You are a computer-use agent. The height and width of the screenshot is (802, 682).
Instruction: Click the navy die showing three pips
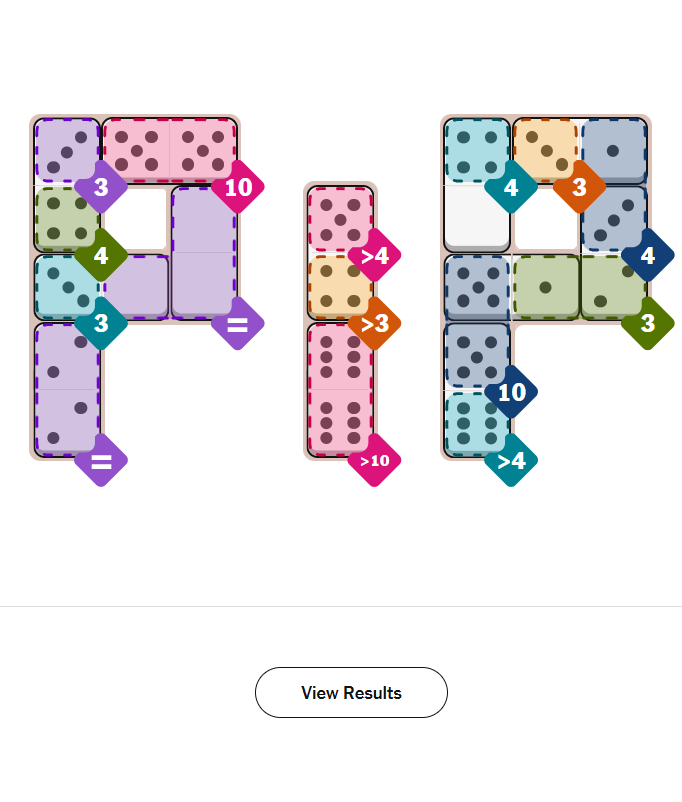coord(613,217)
